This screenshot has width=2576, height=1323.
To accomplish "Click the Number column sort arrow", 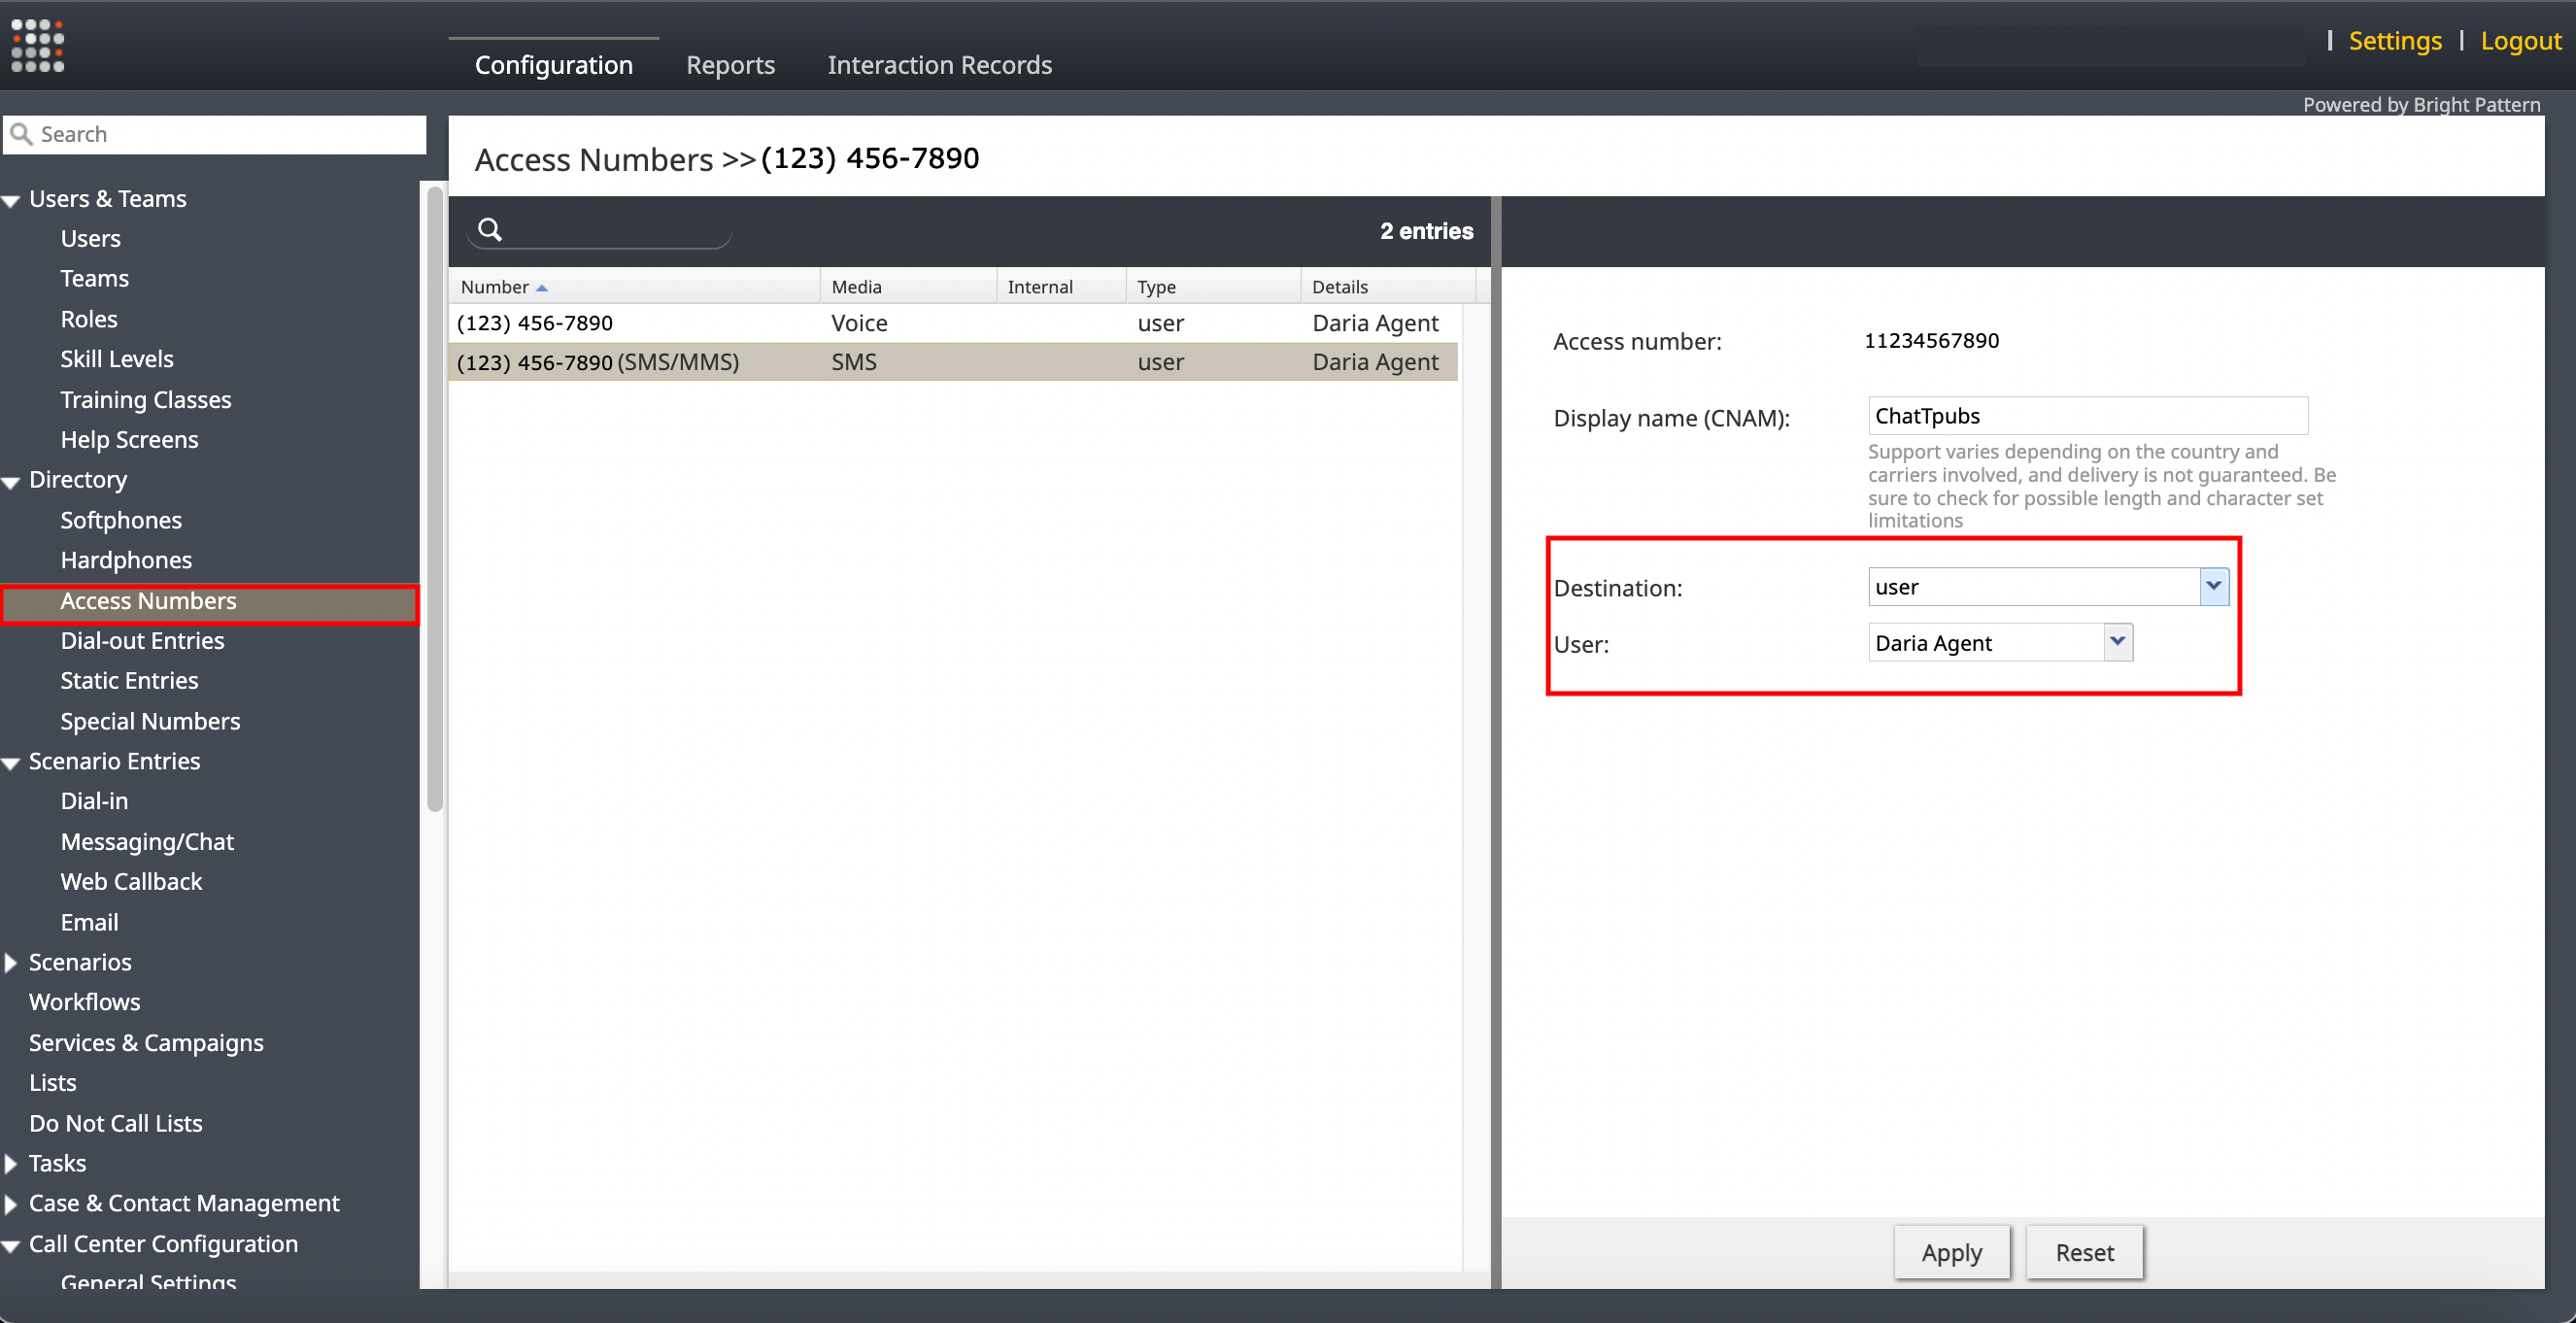I will [x=542, y=288].
